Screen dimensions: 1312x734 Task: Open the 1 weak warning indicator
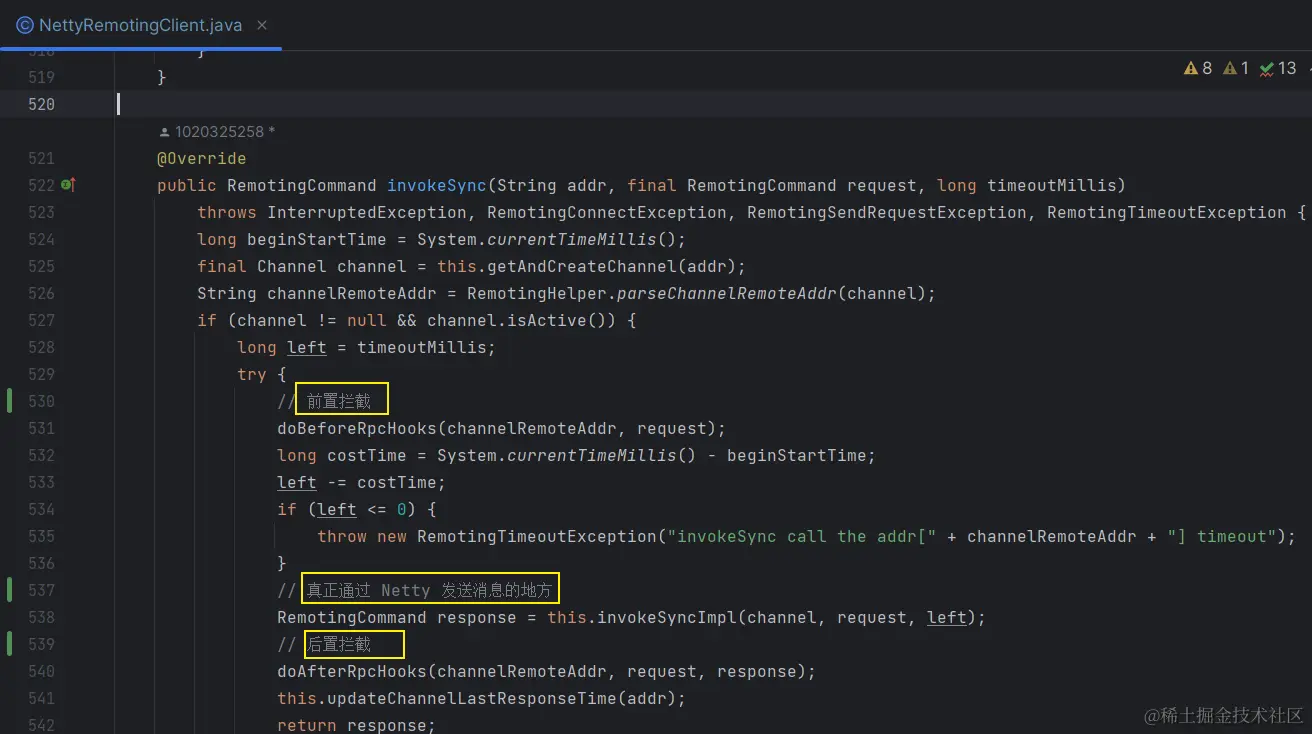point(1237,68)
